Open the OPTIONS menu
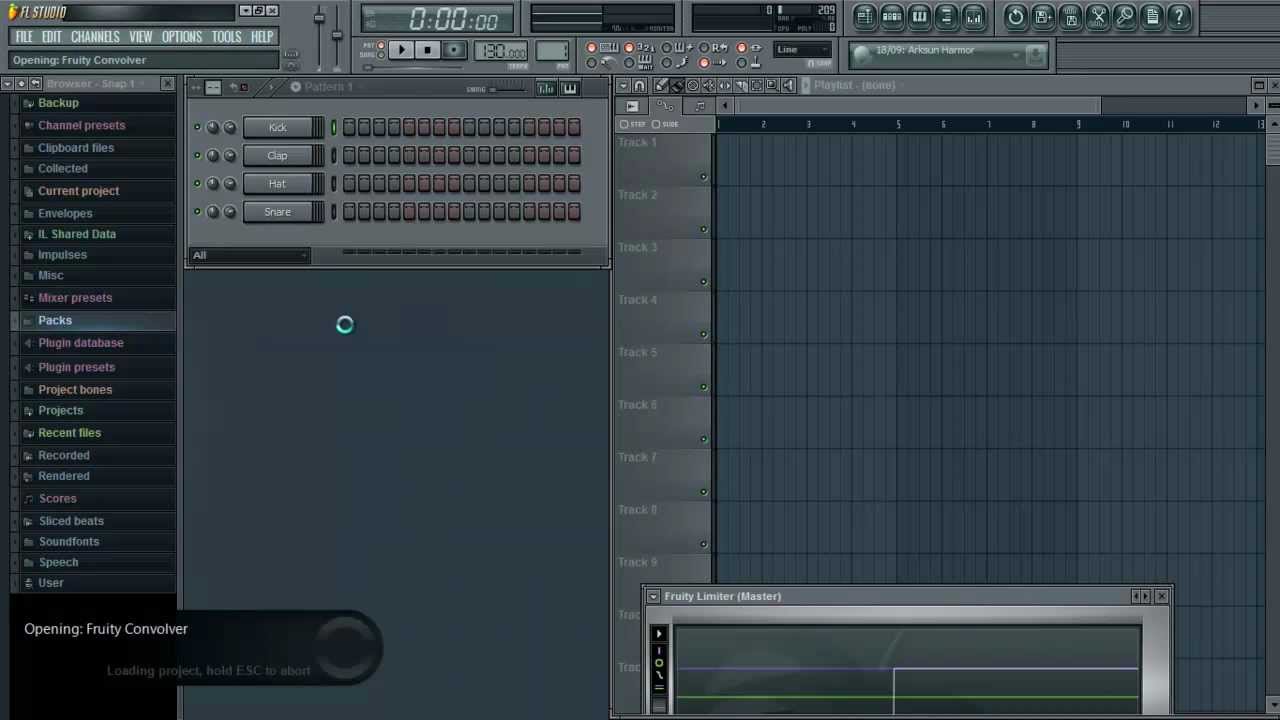The height and width of the screenshot is (720, 1280). tap(182, 37)
